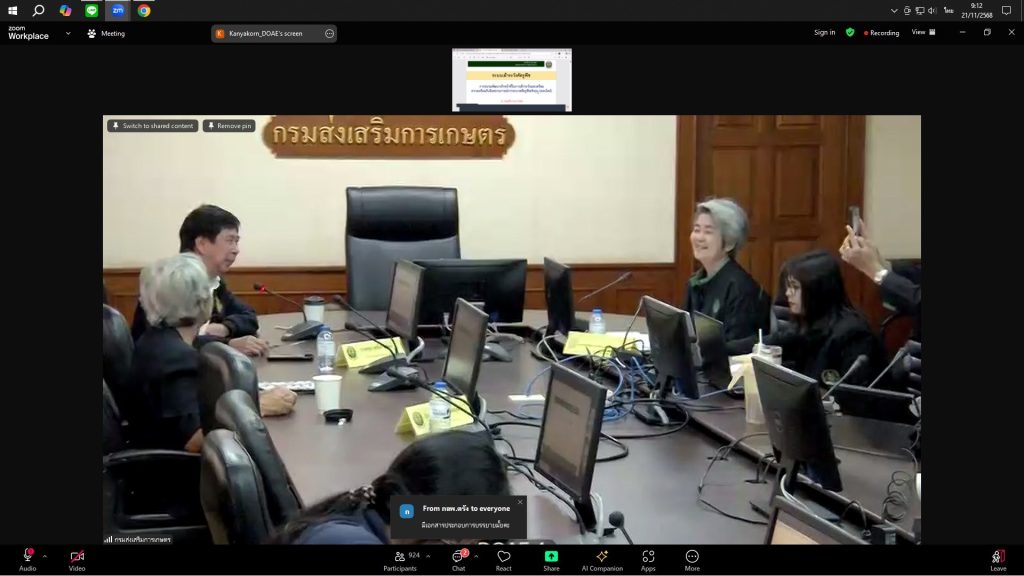This screenshot has width=1024, height=576.
Task: Expand the audio options arrow
Action: [44, 556]
